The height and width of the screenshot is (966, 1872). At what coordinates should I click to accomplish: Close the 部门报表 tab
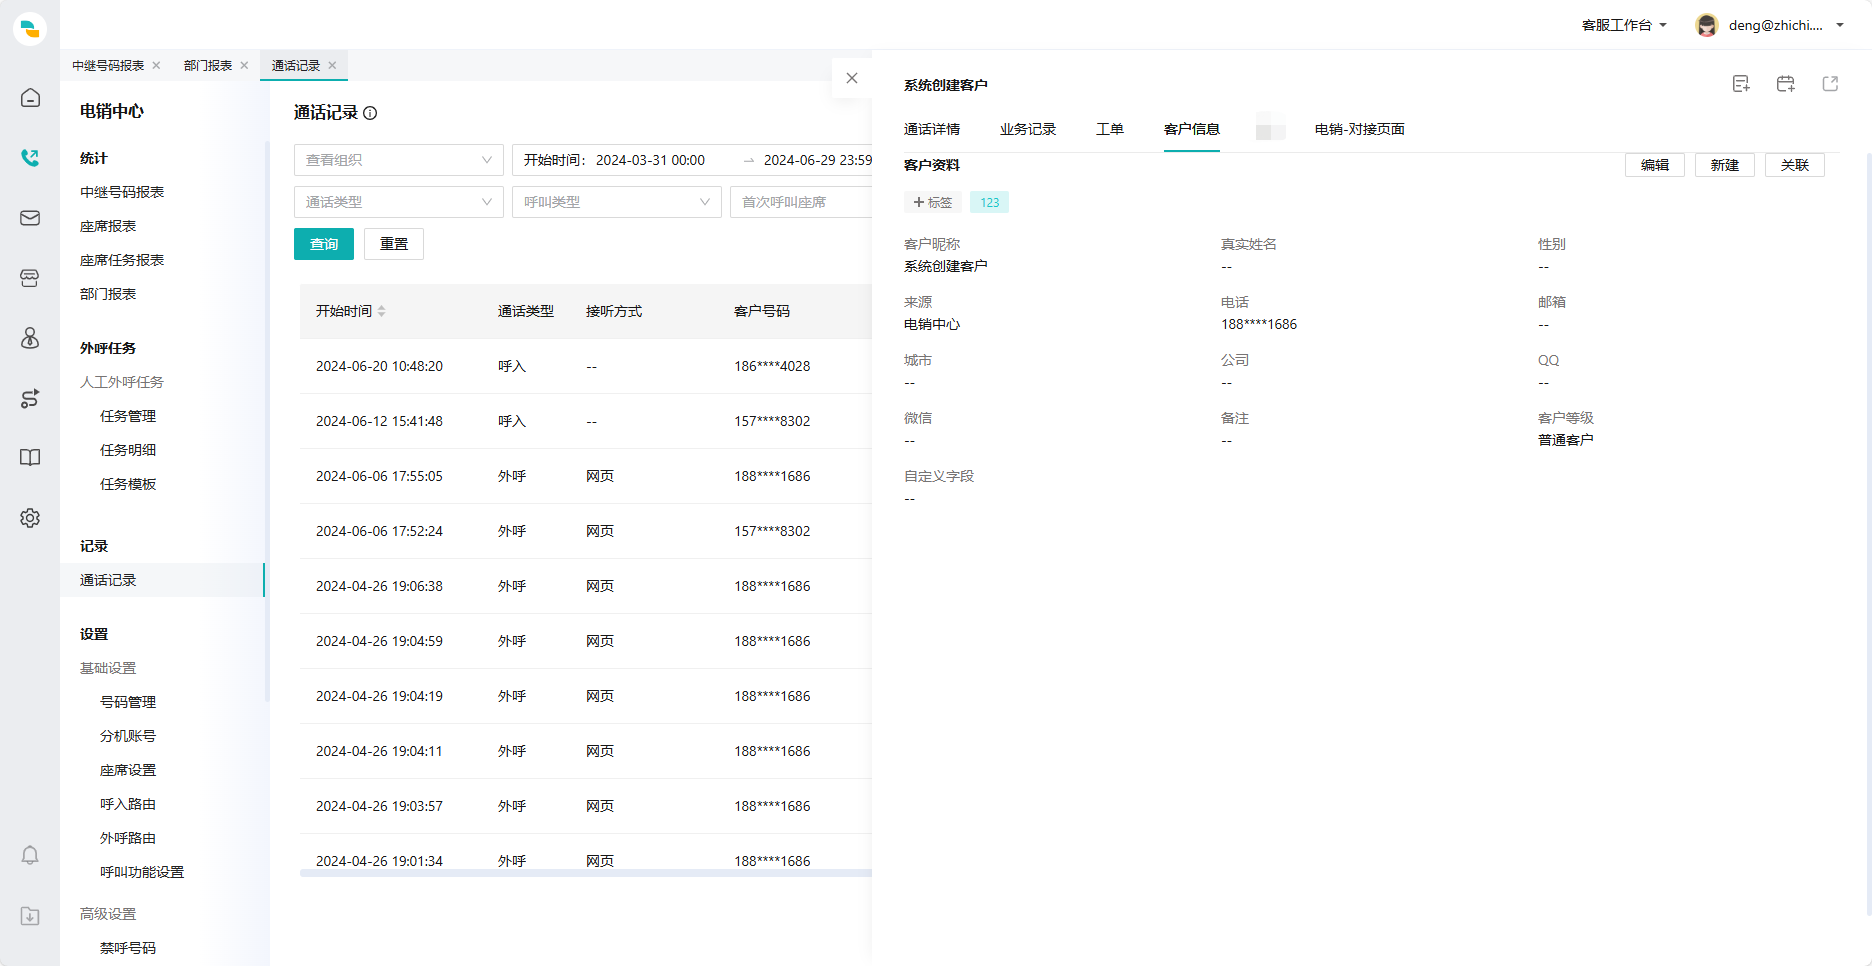point(244,65)
